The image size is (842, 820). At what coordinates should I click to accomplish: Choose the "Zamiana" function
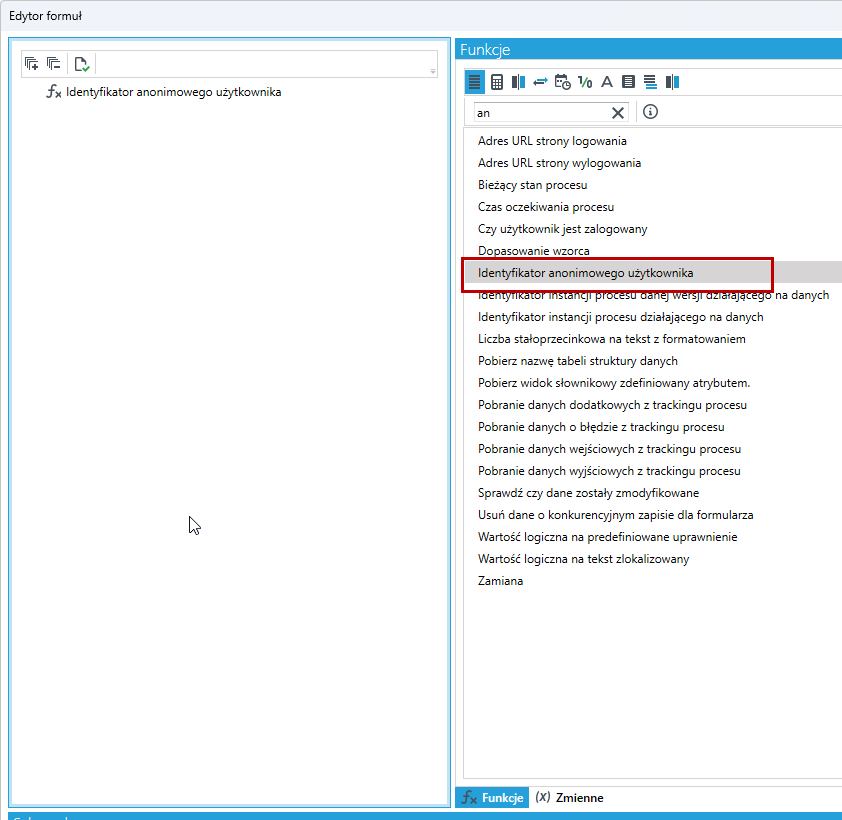[500, 582]
